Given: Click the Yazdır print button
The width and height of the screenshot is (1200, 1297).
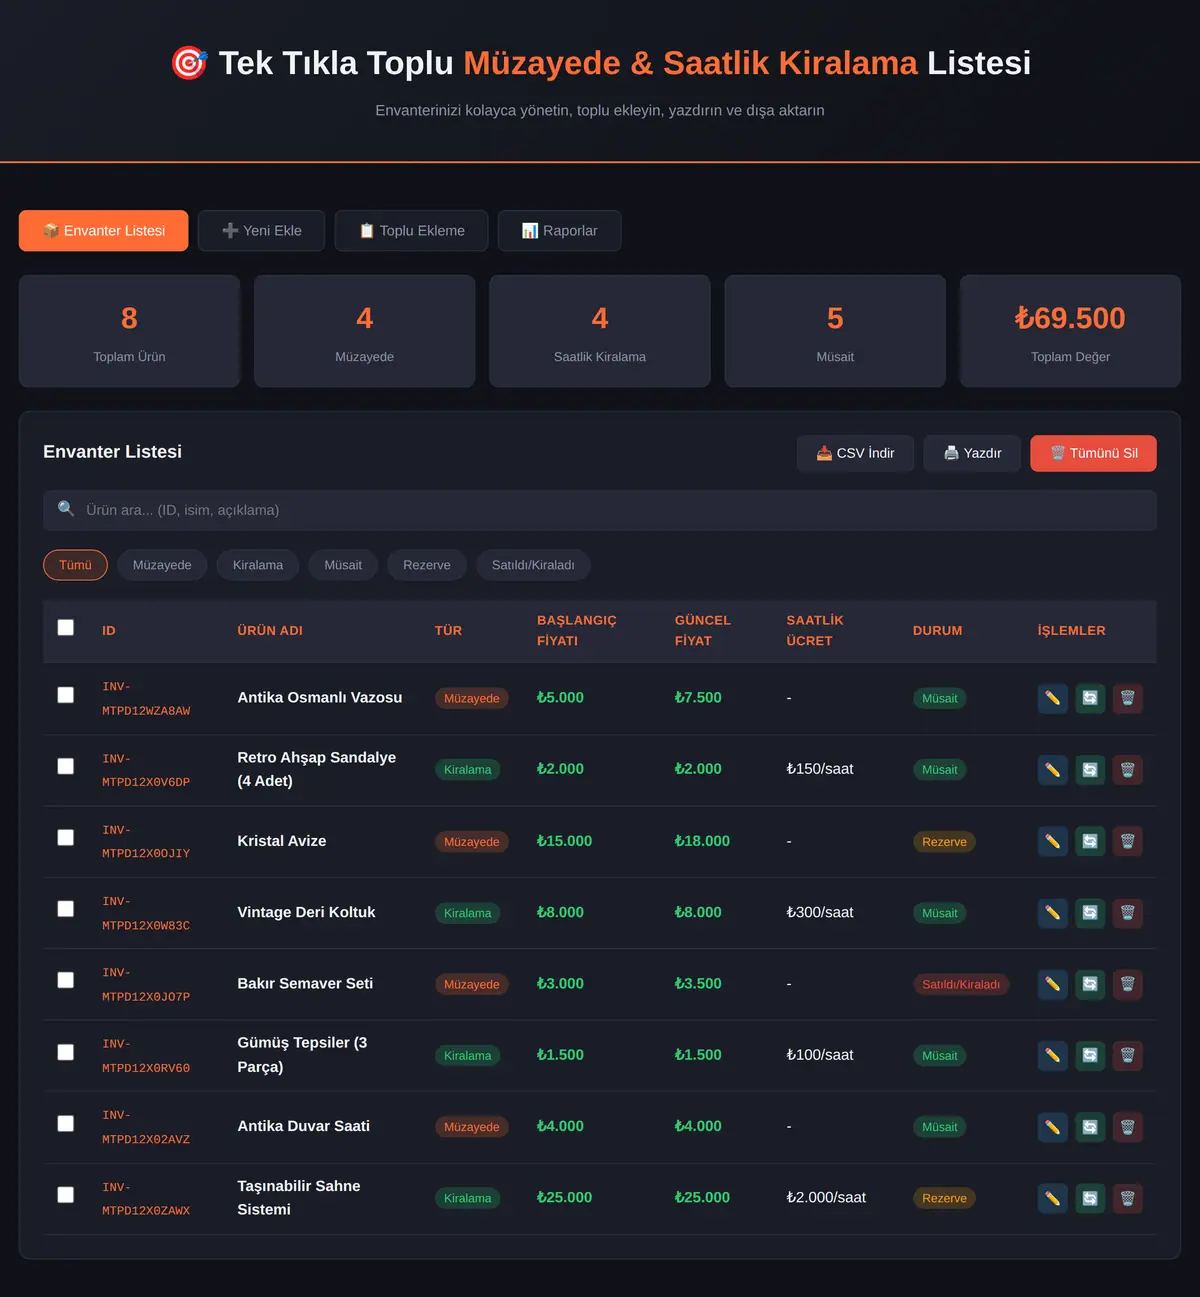Looking at the screenshot, I should [x=972, y=453].
